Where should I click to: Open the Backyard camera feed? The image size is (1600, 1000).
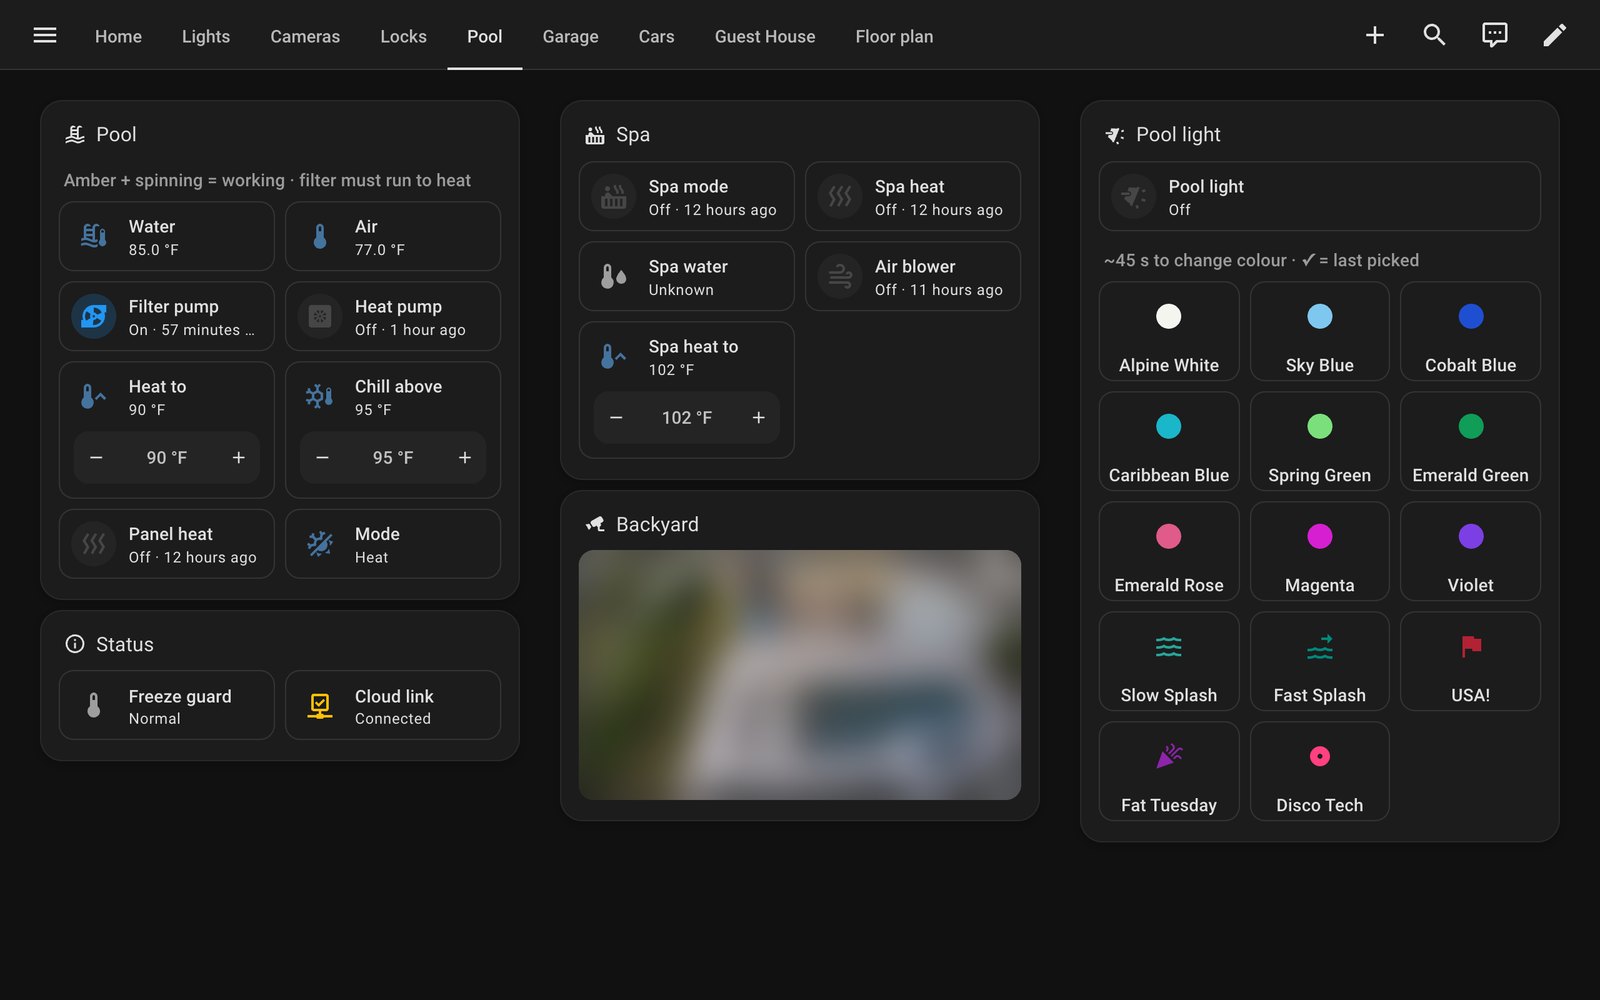800,675
